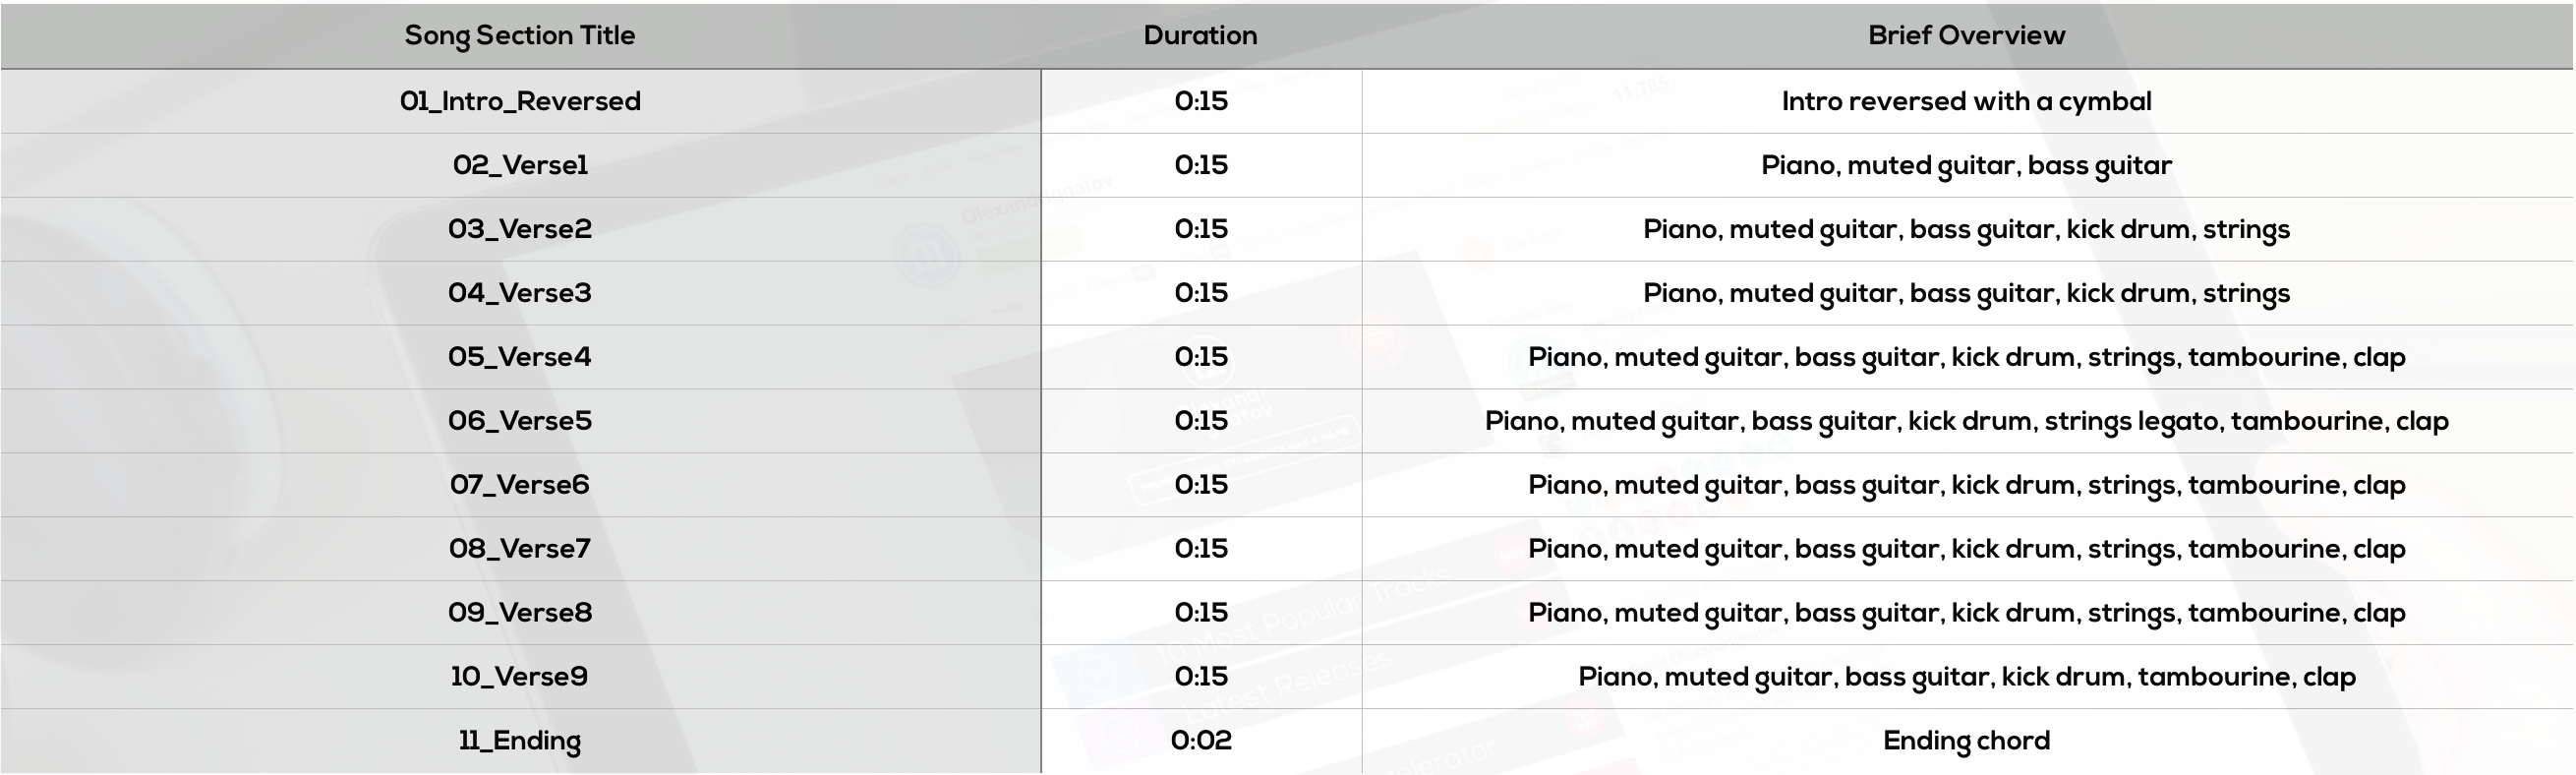Select the 10_Verse9 section title

(520, 677)
